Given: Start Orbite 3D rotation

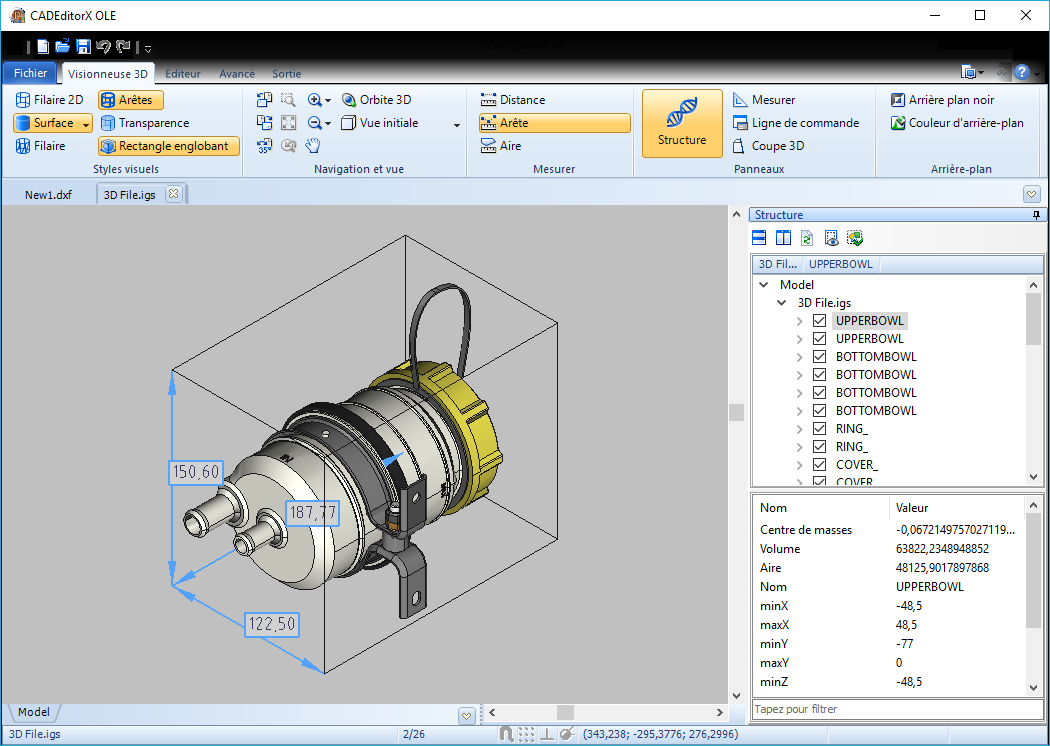Looking at the screenshot, I should coord(376,100).
